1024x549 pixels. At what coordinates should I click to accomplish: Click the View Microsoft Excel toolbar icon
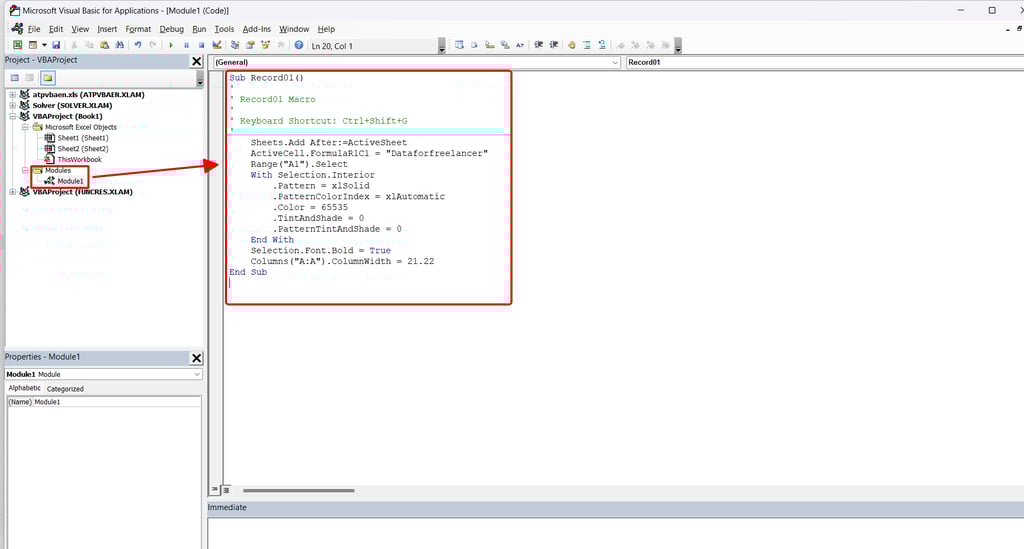click(18, 45)
